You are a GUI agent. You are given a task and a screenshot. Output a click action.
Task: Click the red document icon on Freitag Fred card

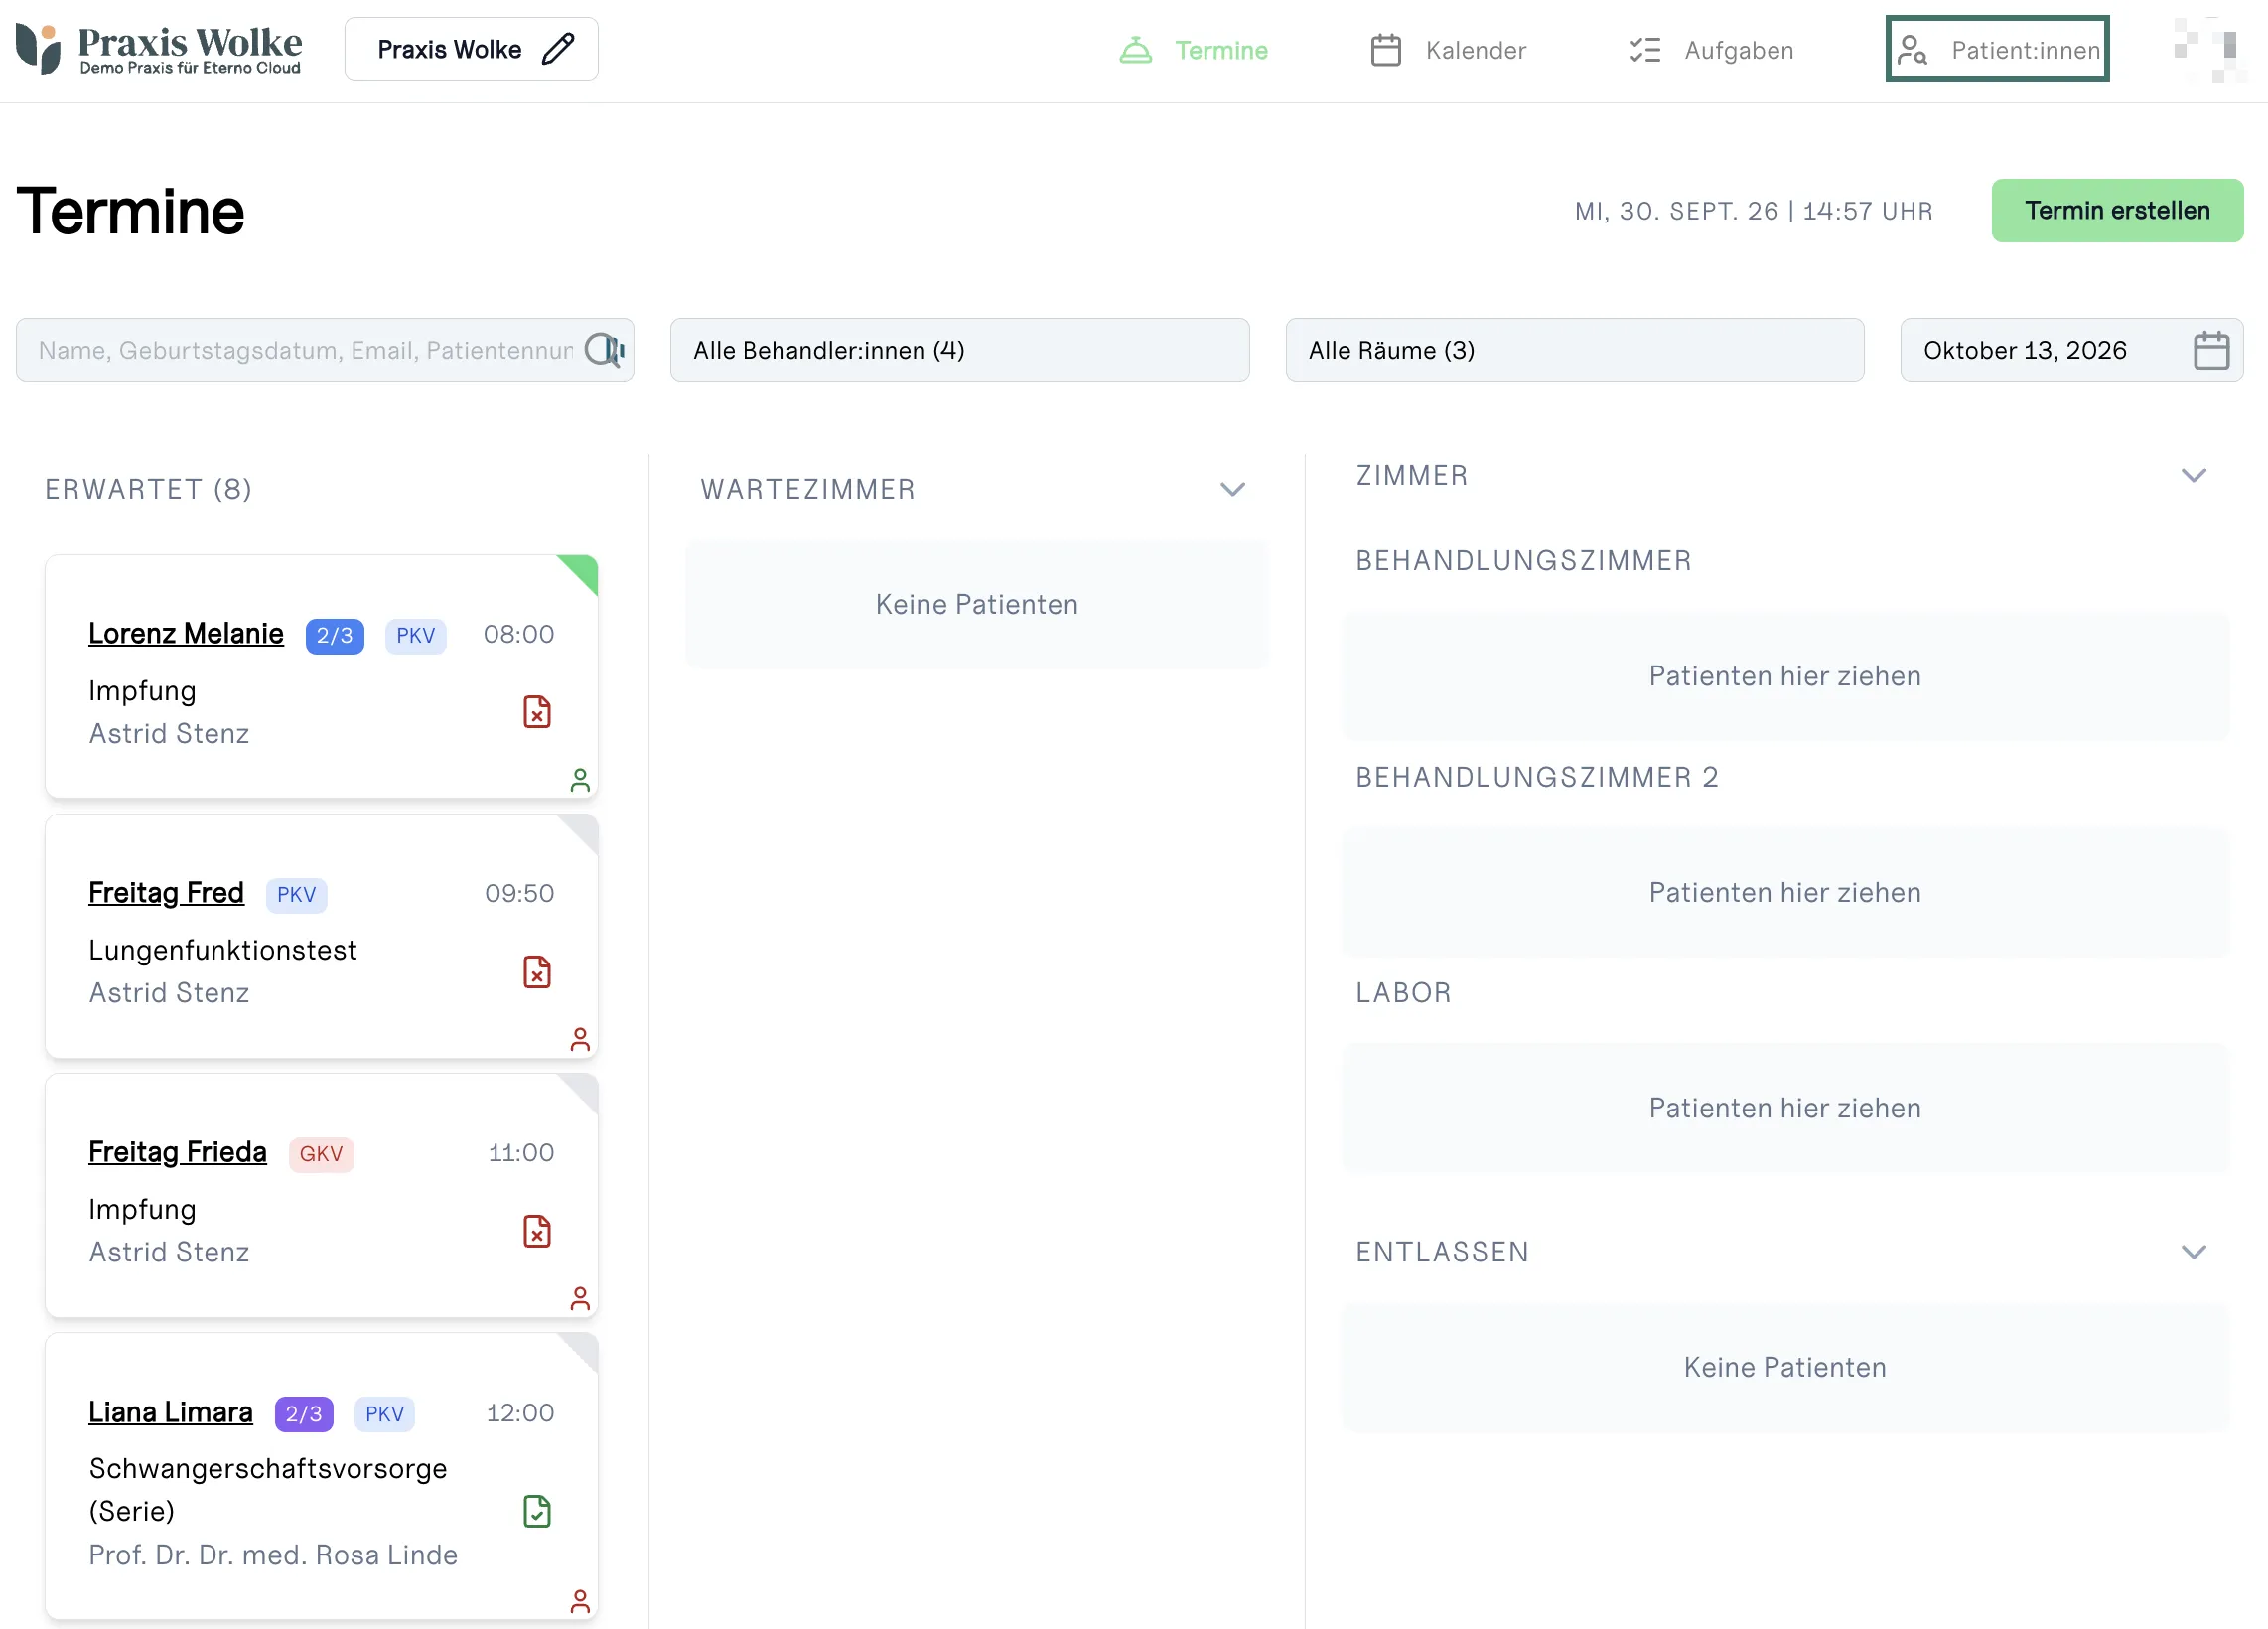[x=537, y=972]
